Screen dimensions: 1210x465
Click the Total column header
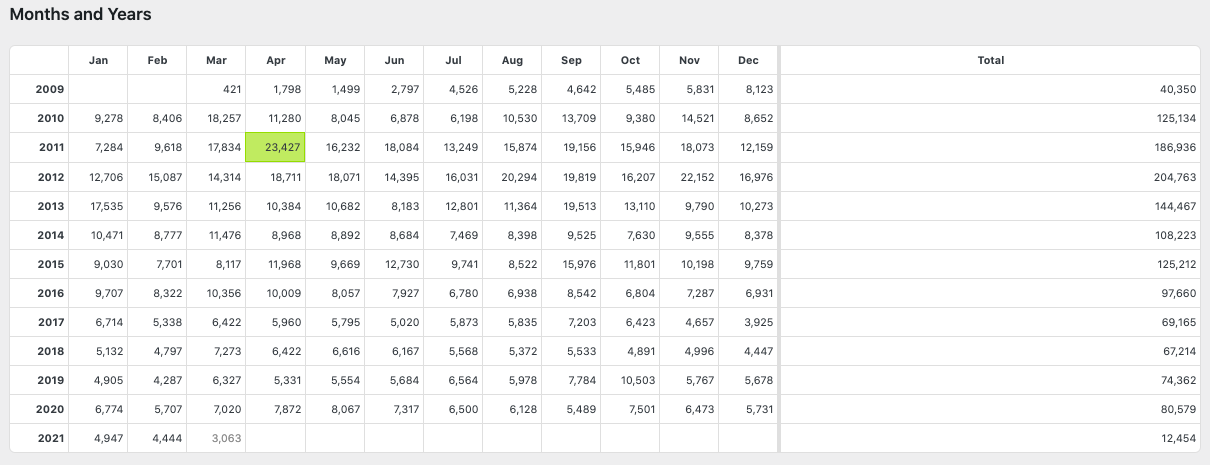tap(990, 60)
